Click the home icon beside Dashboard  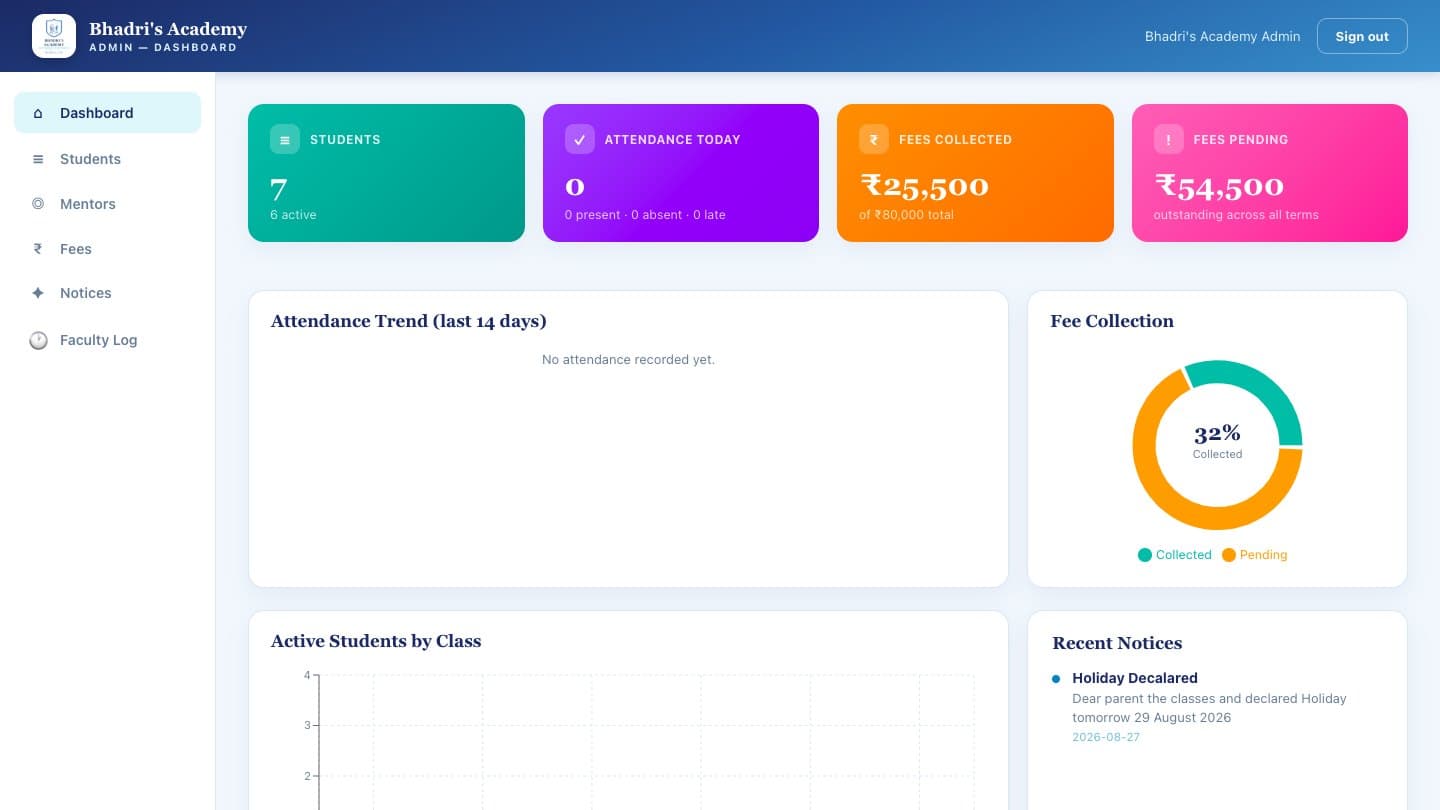coord(38,113)
